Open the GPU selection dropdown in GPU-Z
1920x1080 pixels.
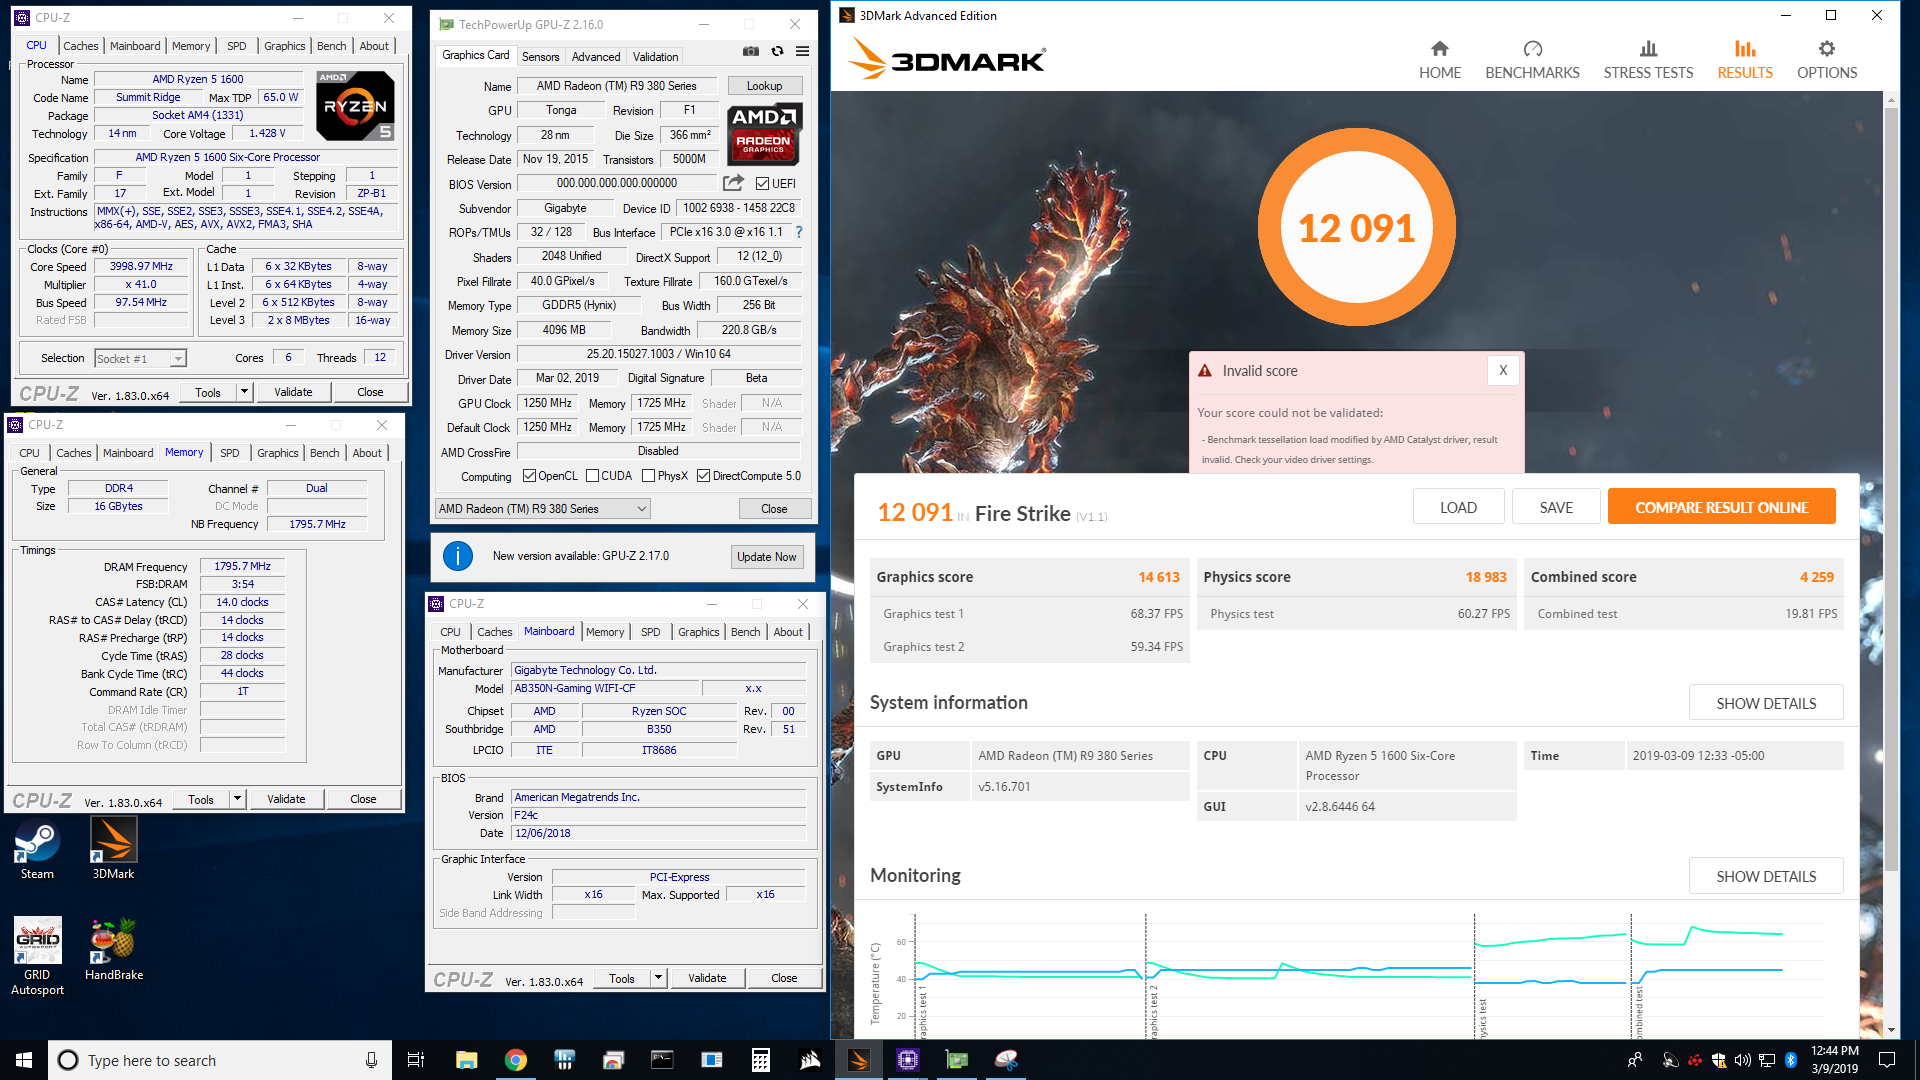(x=543, y=509)
